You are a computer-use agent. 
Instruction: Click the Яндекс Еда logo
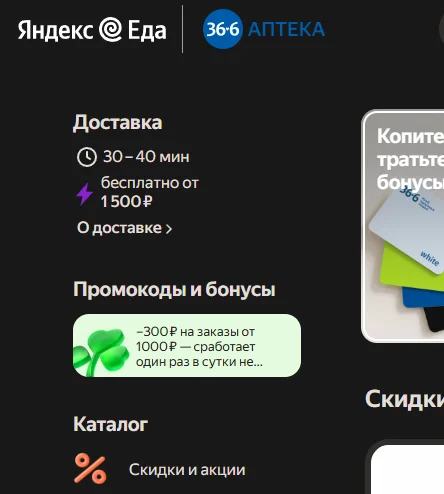pyautogui.click(x=92, y=30)
